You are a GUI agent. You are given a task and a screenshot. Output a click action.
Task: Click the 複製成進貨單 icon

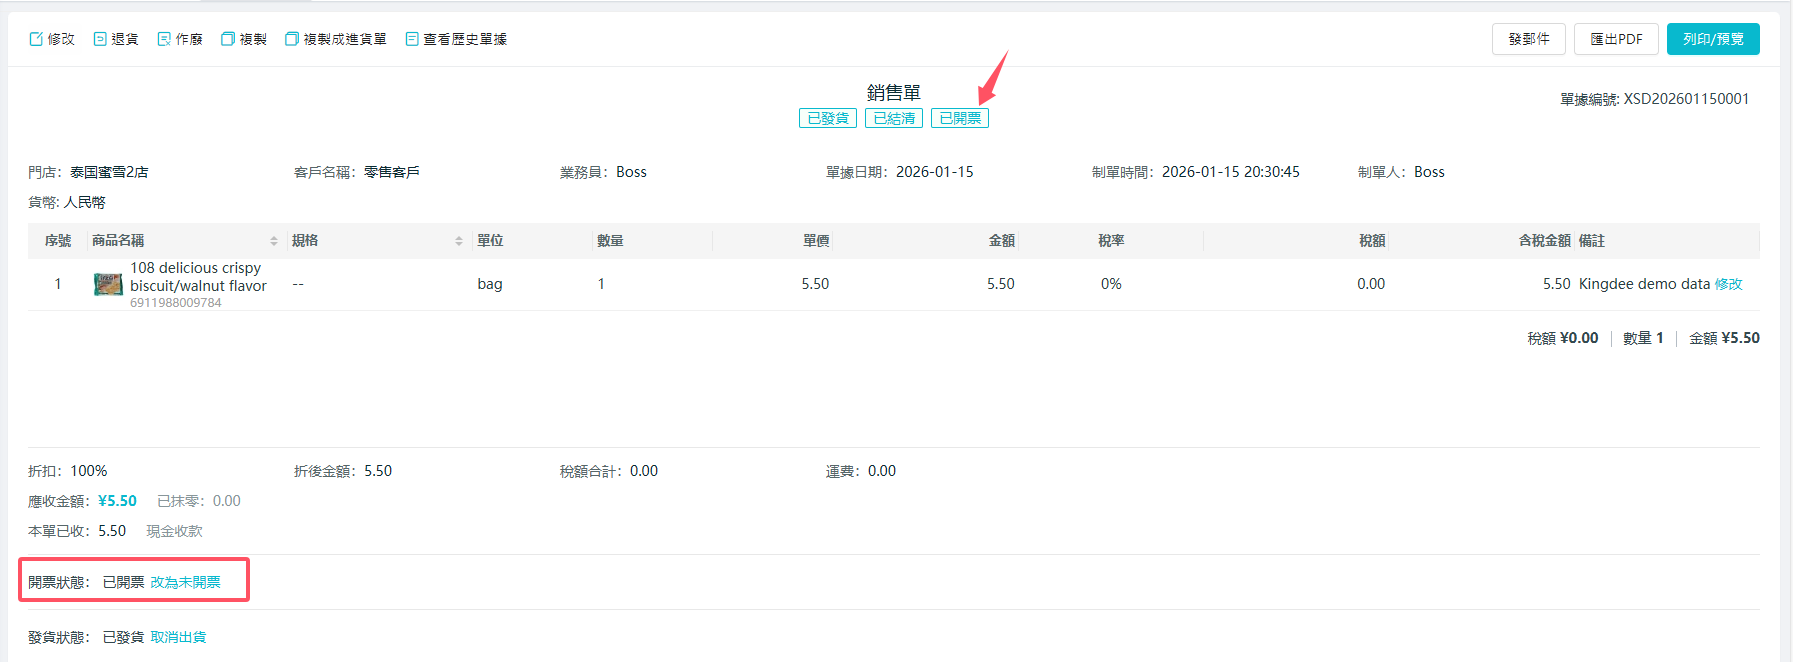[292, 39]
